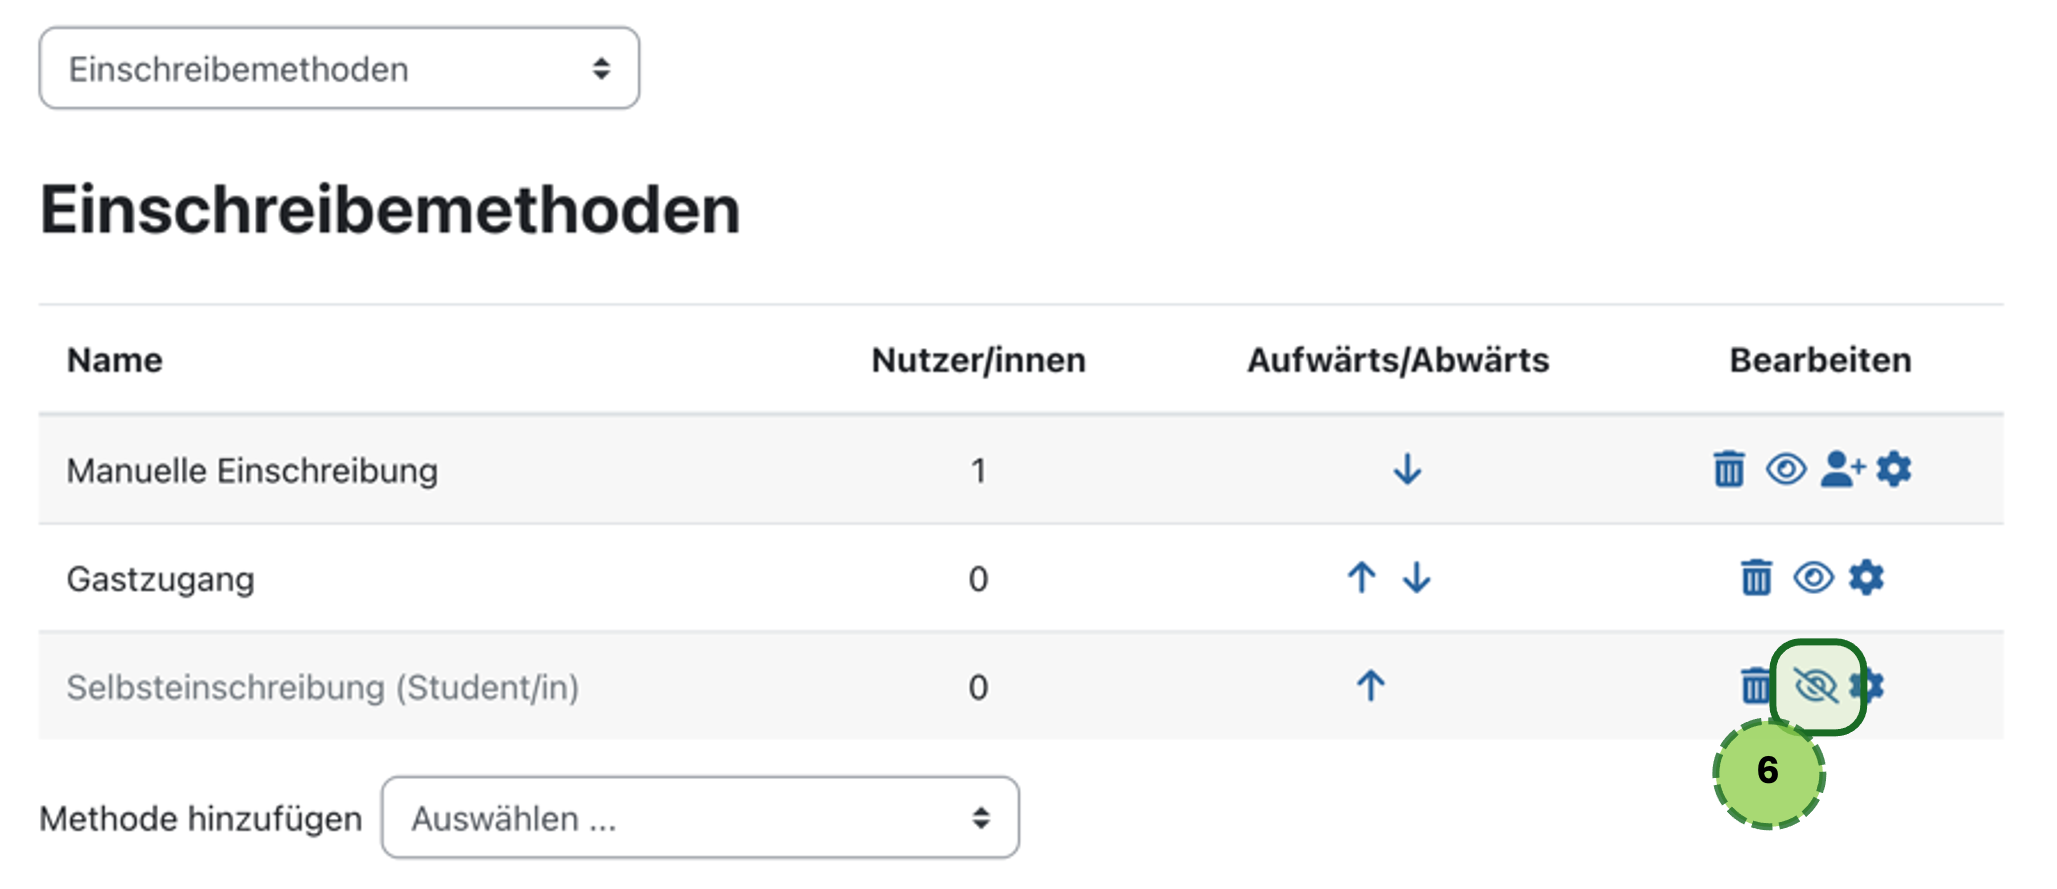
Task: Move Gastzugang down using the arrow
Action: click(x=1415, y=577)
